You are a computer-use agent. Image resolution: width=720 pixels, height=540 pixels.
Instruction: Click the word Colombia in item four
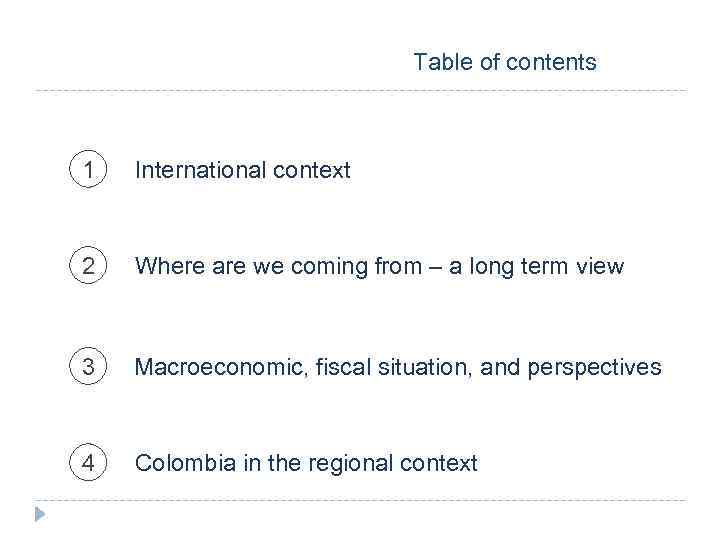tap(176, 463)
